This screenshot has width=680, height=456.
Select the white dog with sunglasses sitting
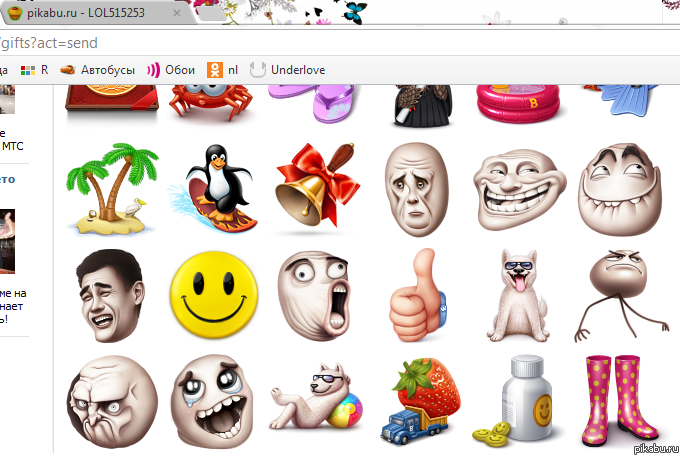click(517, 294)
